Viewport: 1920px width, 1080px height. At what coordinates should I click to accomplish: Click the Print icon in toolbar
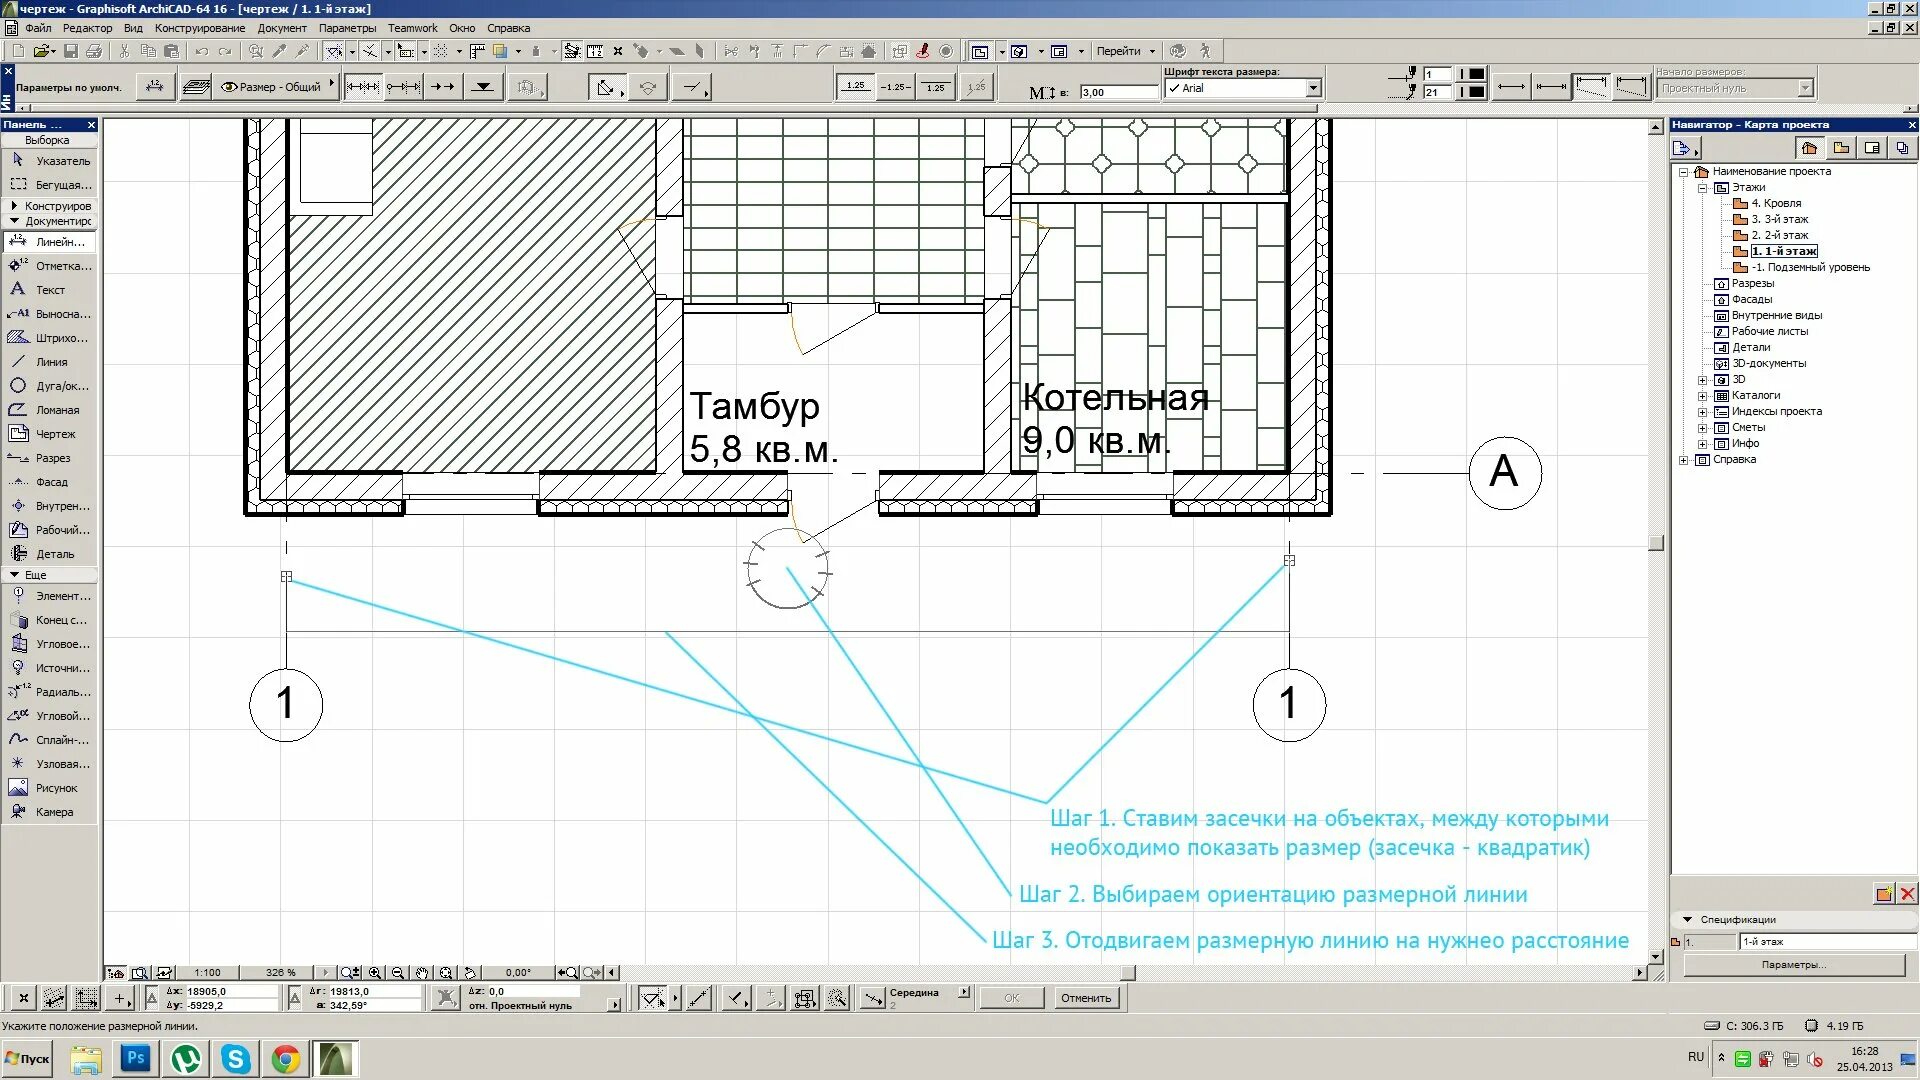click(x=94, y=51)
